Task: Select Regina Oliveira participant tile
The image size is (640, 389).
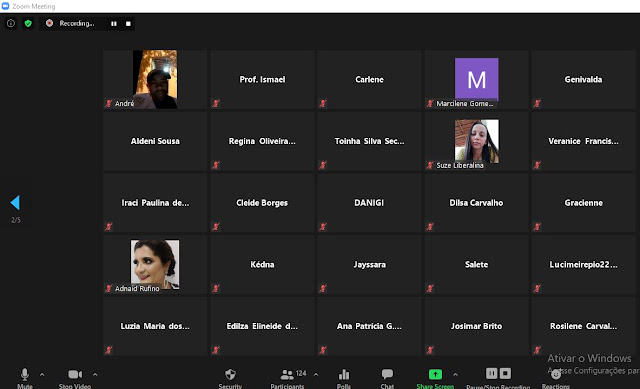Action: click(x=262, y=141)
